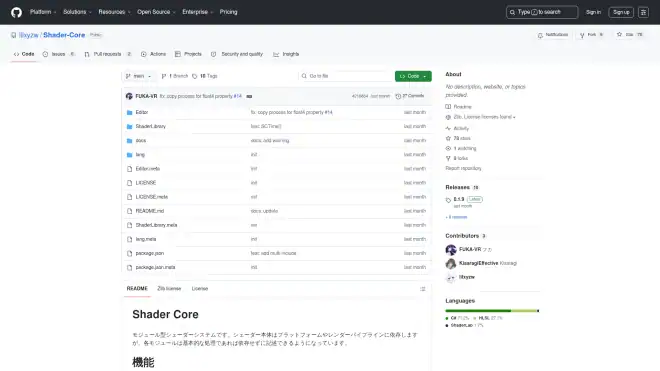The height and width of the screenshot is (371, 660).
Task: Open commit history clock icon
Action: pyautogui.click(x=398, y=96)
